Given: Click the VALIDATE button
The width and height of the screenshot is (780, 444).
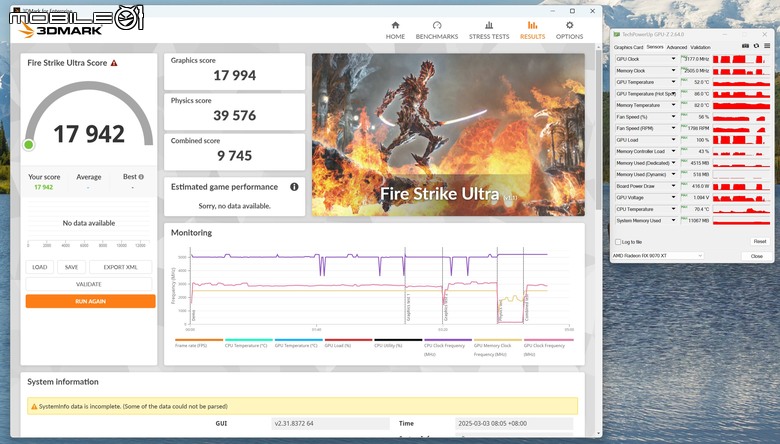Looking at the screenshot, I should [x=89, y=284].
